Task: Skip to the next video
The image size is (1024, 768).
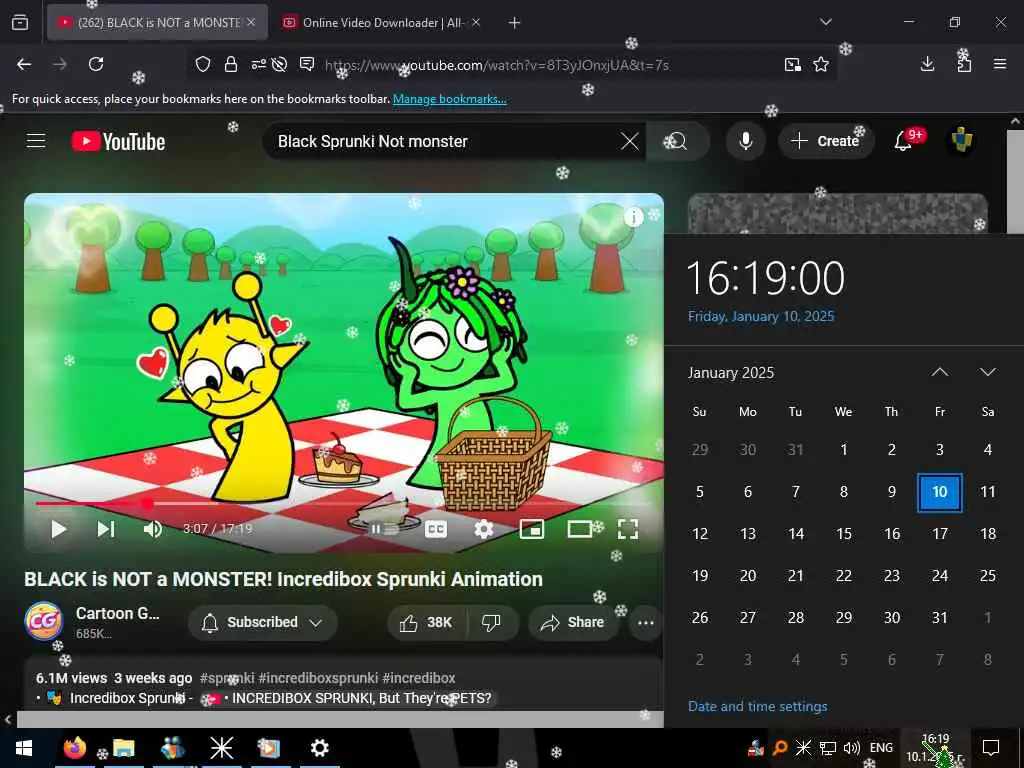Action: click(x=106, y=529)
